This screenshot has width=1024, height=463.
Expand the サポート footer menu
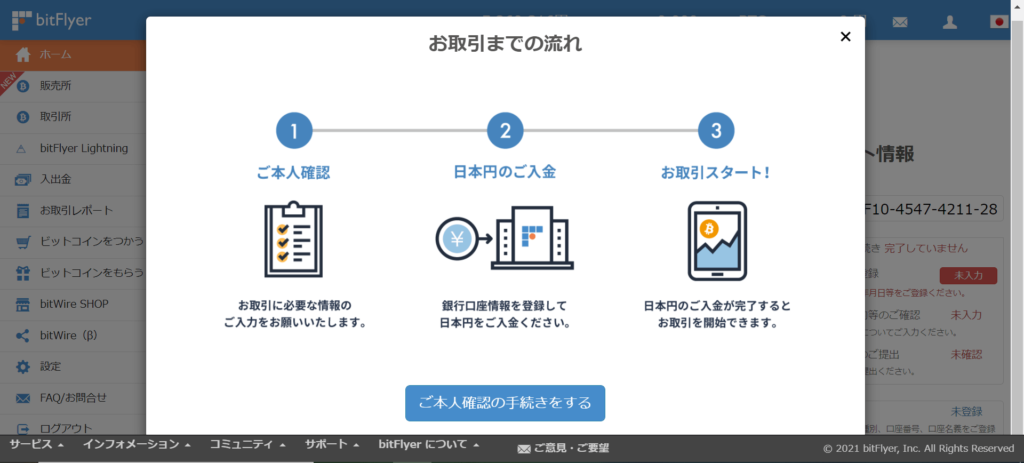pyautogui.click(x=332, y=445)
